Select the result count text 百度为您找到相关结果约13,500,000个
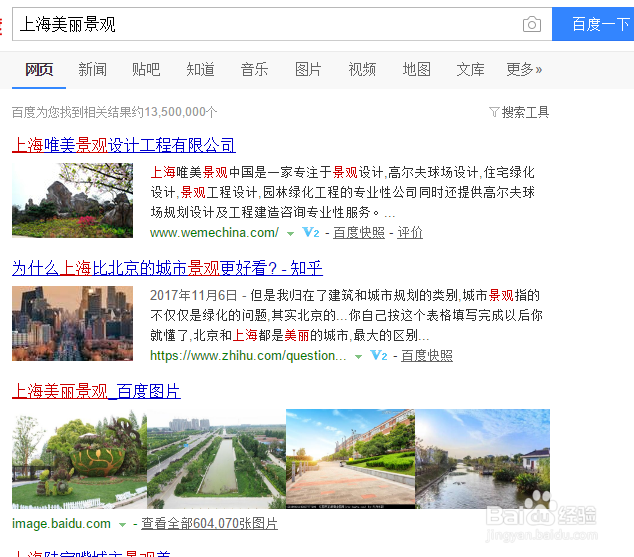The height and width of the screenshot is (557, 634). pyautogui.click(x=114, y=112)
